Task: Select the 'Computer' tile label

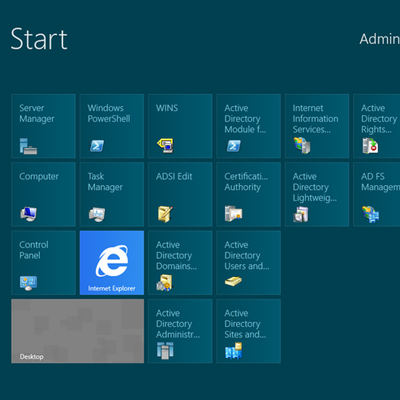Action: coord(39,177)
